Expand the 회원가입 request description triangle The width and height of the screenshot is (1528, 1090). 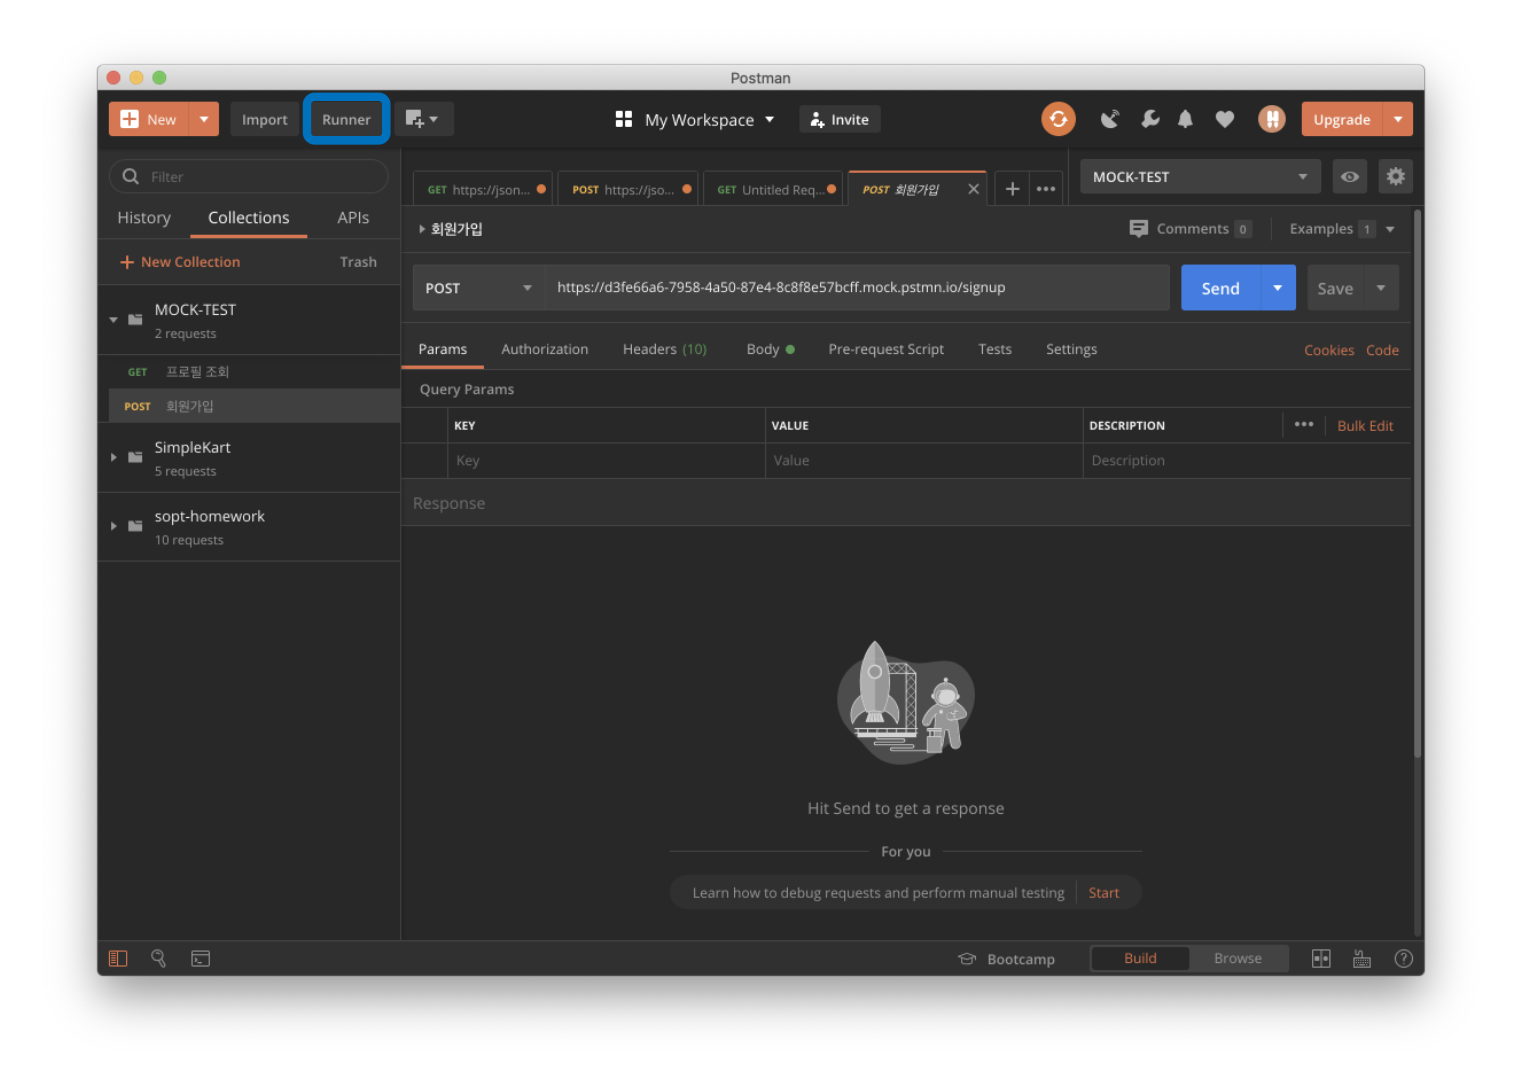coord(422,229)
